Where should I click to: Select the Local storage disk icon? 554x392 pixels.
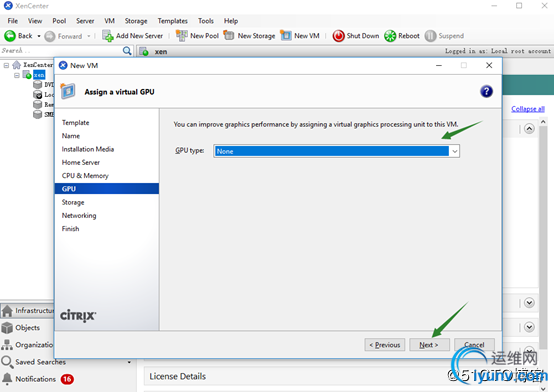(x=37, y=94)
